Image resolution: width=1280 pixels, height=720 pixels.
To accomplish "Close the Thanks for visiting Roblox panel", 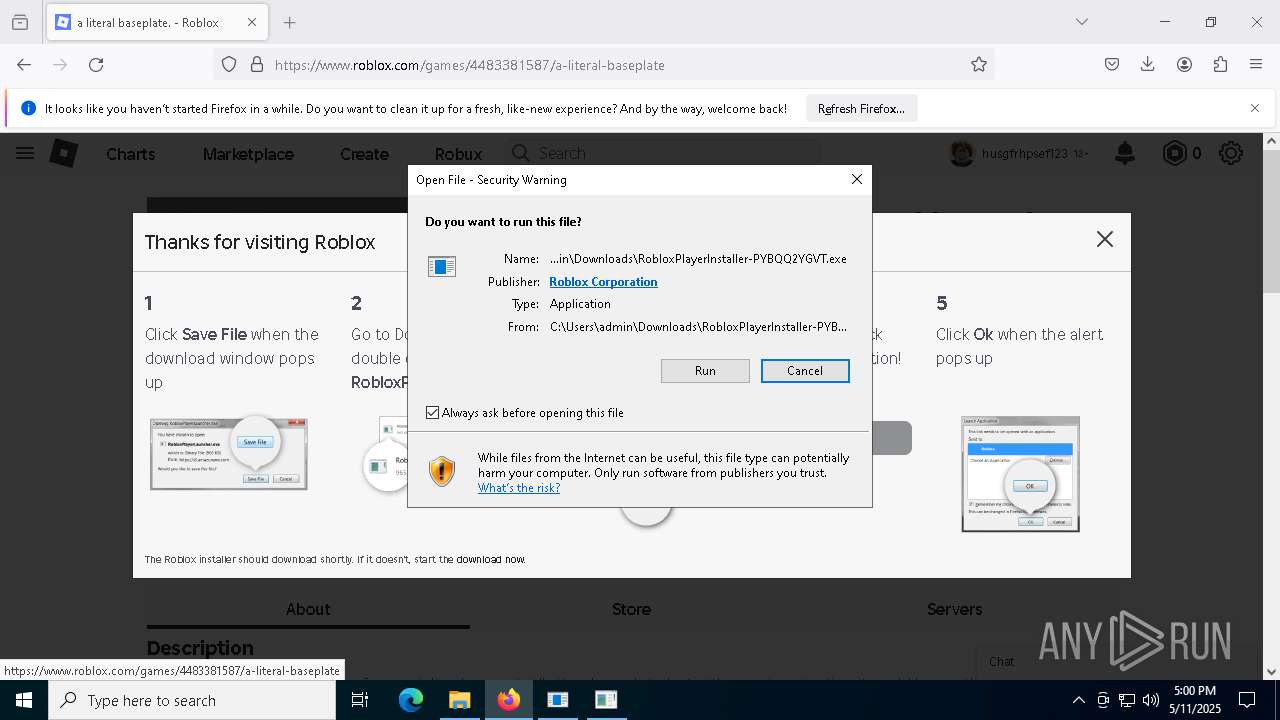I will point(1104,239).
